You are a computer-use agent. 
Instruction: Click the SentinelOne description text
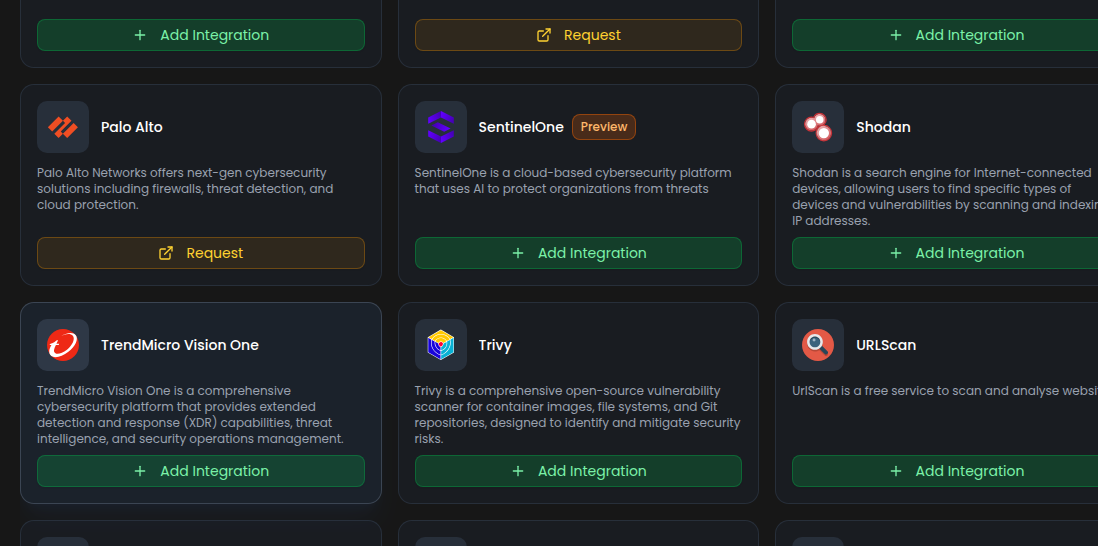tap(572, 181)
